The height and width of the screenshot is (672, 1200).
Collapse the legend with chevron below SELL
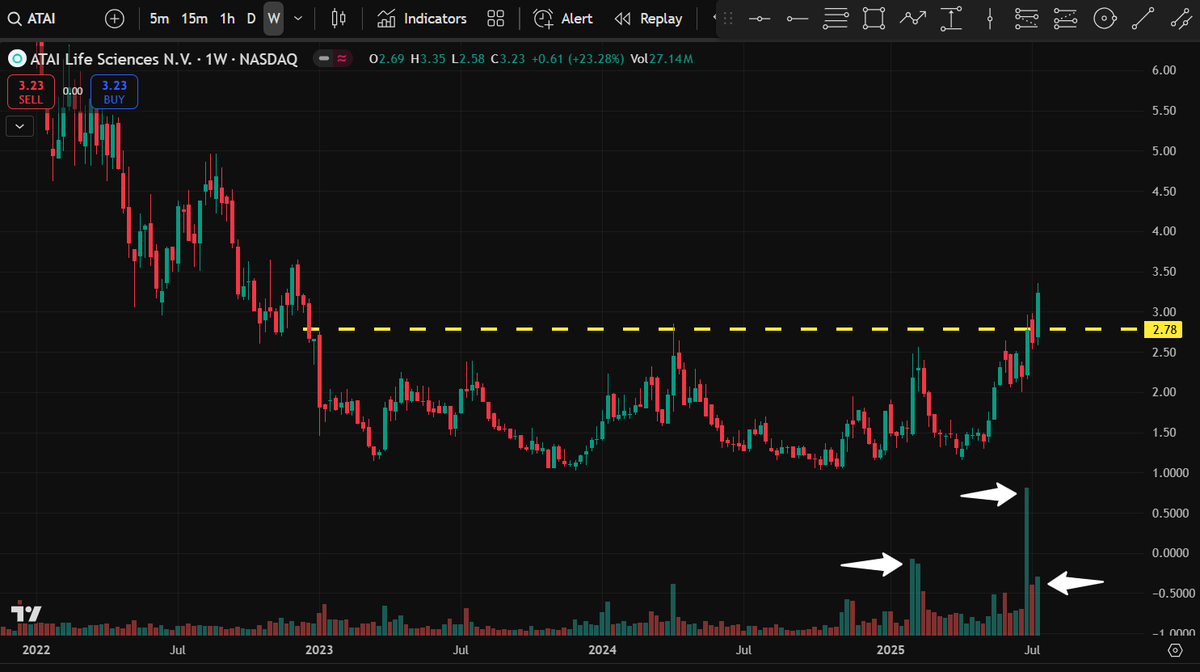20,126
